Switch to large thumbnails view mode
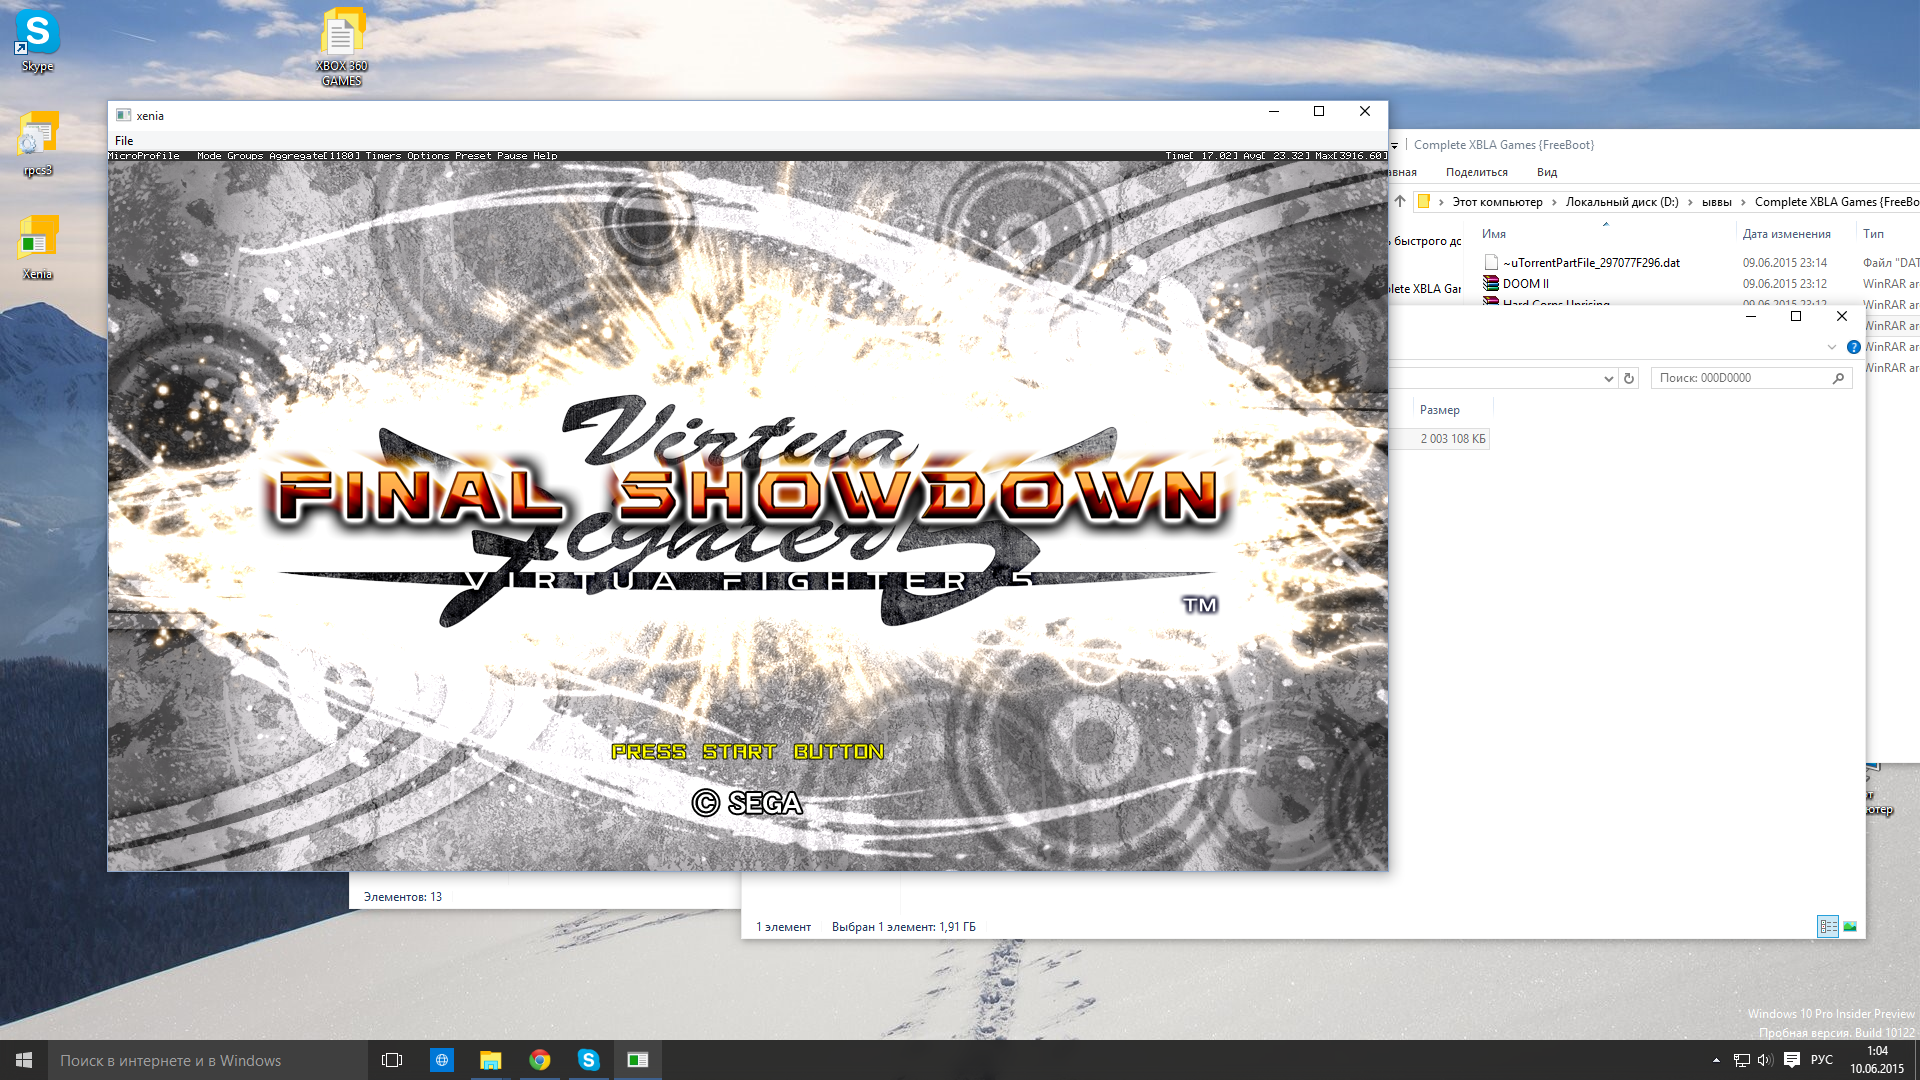This screenshot has height=1080, width=1920. (x=1850, y=927)
